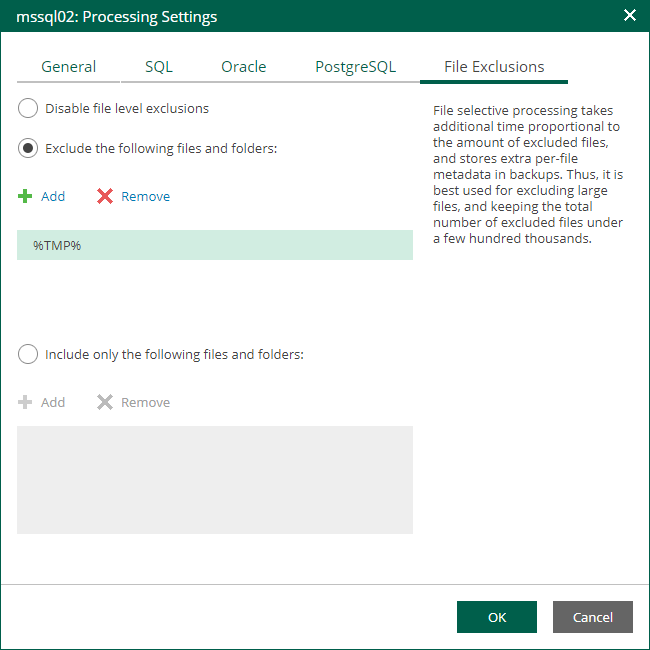Open the SQL tab
This screenshot has height=650, width=650.
[159, 67]
